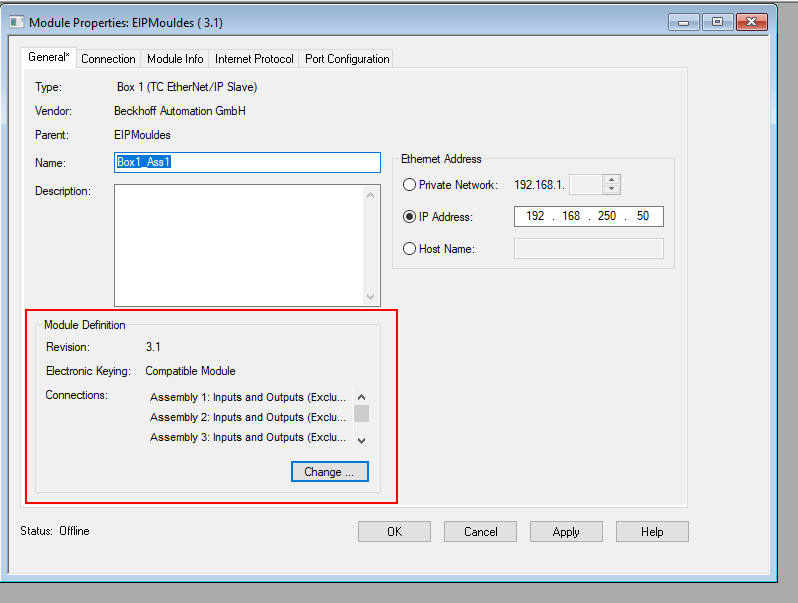Click the Description box up scroll arrow

pyautogui.click(x=370, y=195)
